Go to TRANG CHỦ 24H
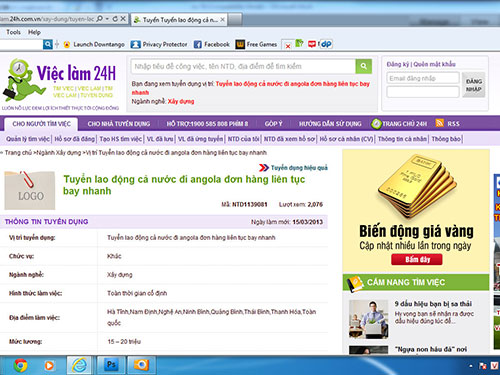The height and width of the screenshot is (375, 500). point(399,124)
